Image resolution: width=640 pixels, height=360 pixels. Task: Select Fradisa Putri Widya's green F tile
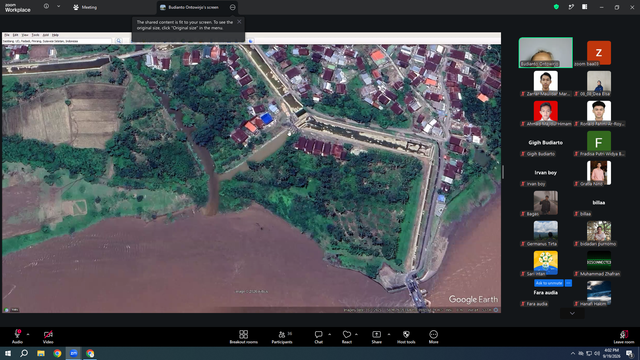[599, 143]
